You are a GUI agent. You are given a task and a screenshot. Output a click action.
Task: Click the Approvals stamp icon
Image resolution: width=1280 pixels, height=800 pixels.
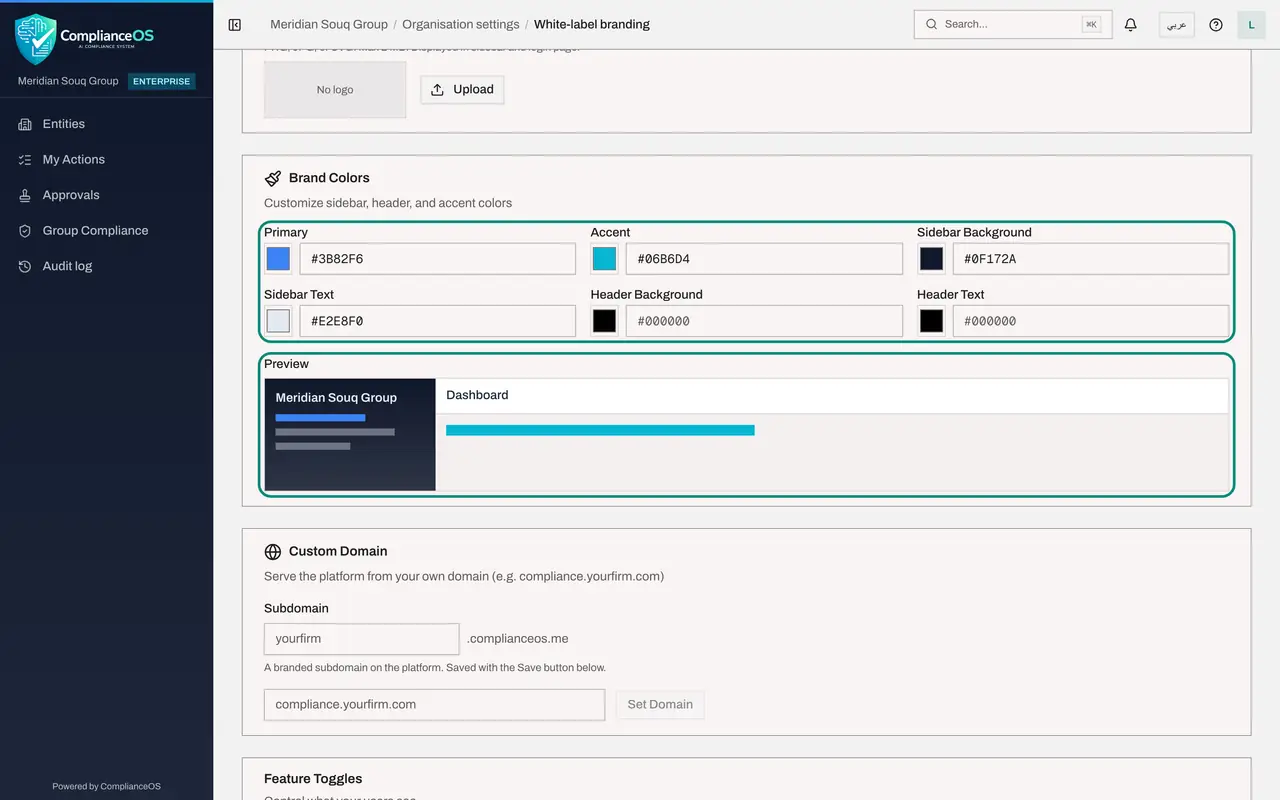coord(25,195)
